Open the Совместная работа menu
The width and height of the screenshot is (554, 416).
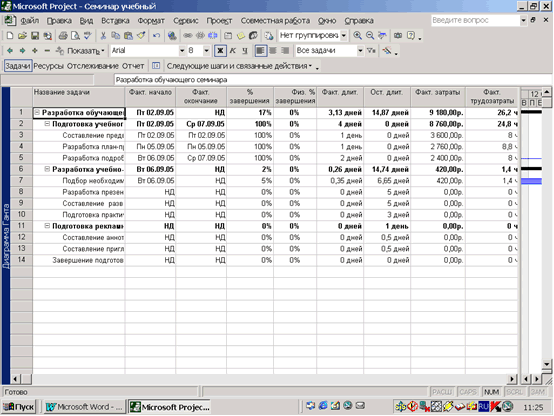(275, 21)
